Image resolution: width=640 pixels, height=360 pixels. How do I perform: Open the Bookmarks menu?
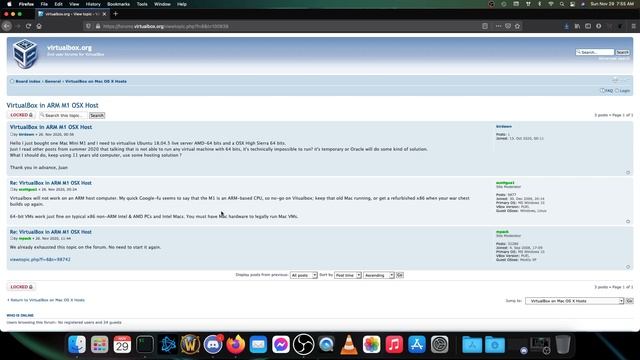(x=118, y=4)
